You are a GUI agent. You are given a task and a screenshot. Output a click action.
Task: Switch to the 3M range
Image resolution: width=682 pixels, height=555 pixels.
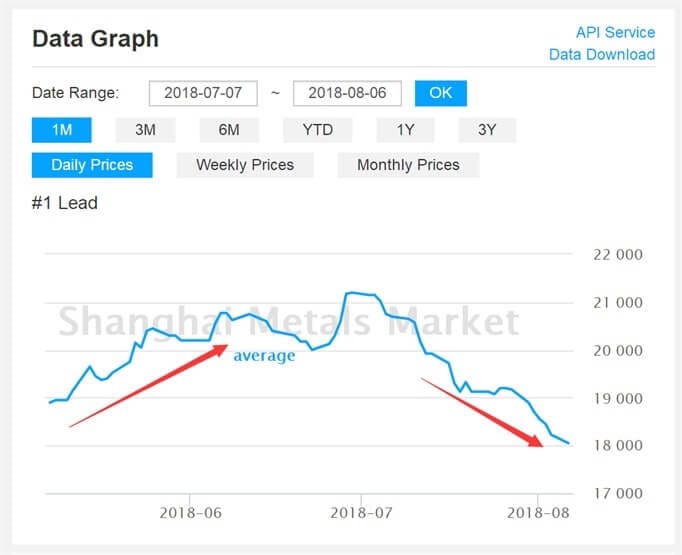point(143,129)
